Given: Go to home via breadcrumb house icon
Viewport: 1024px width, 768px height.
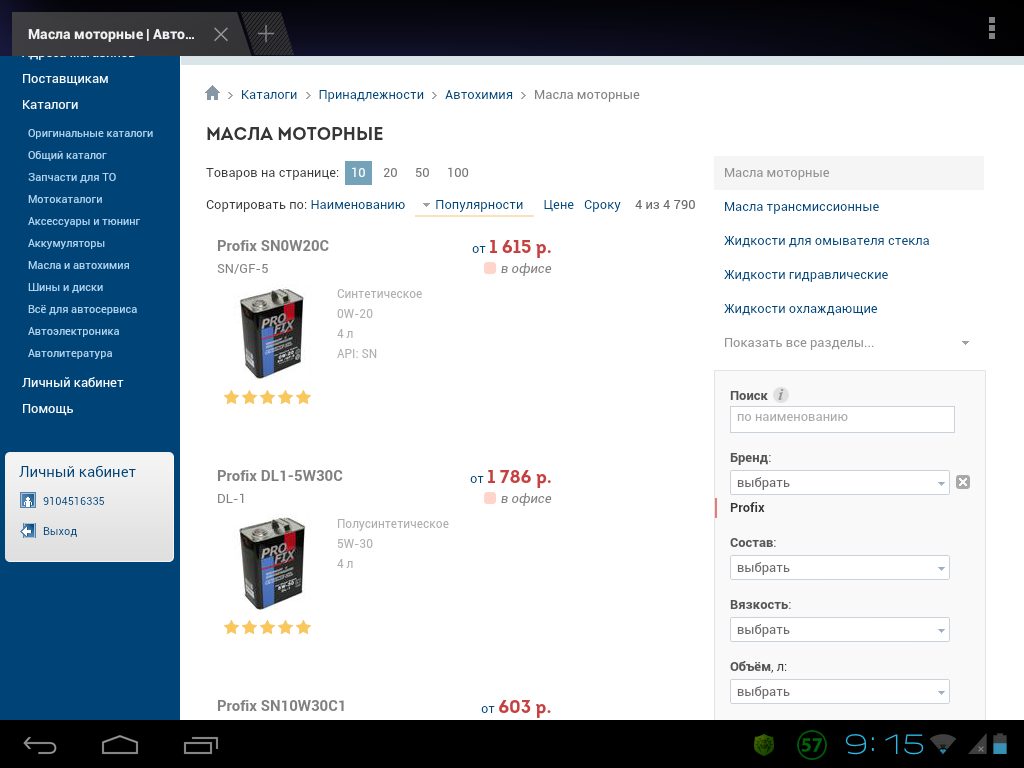Looking at the screenshot, I should click(x=212, y=93).
